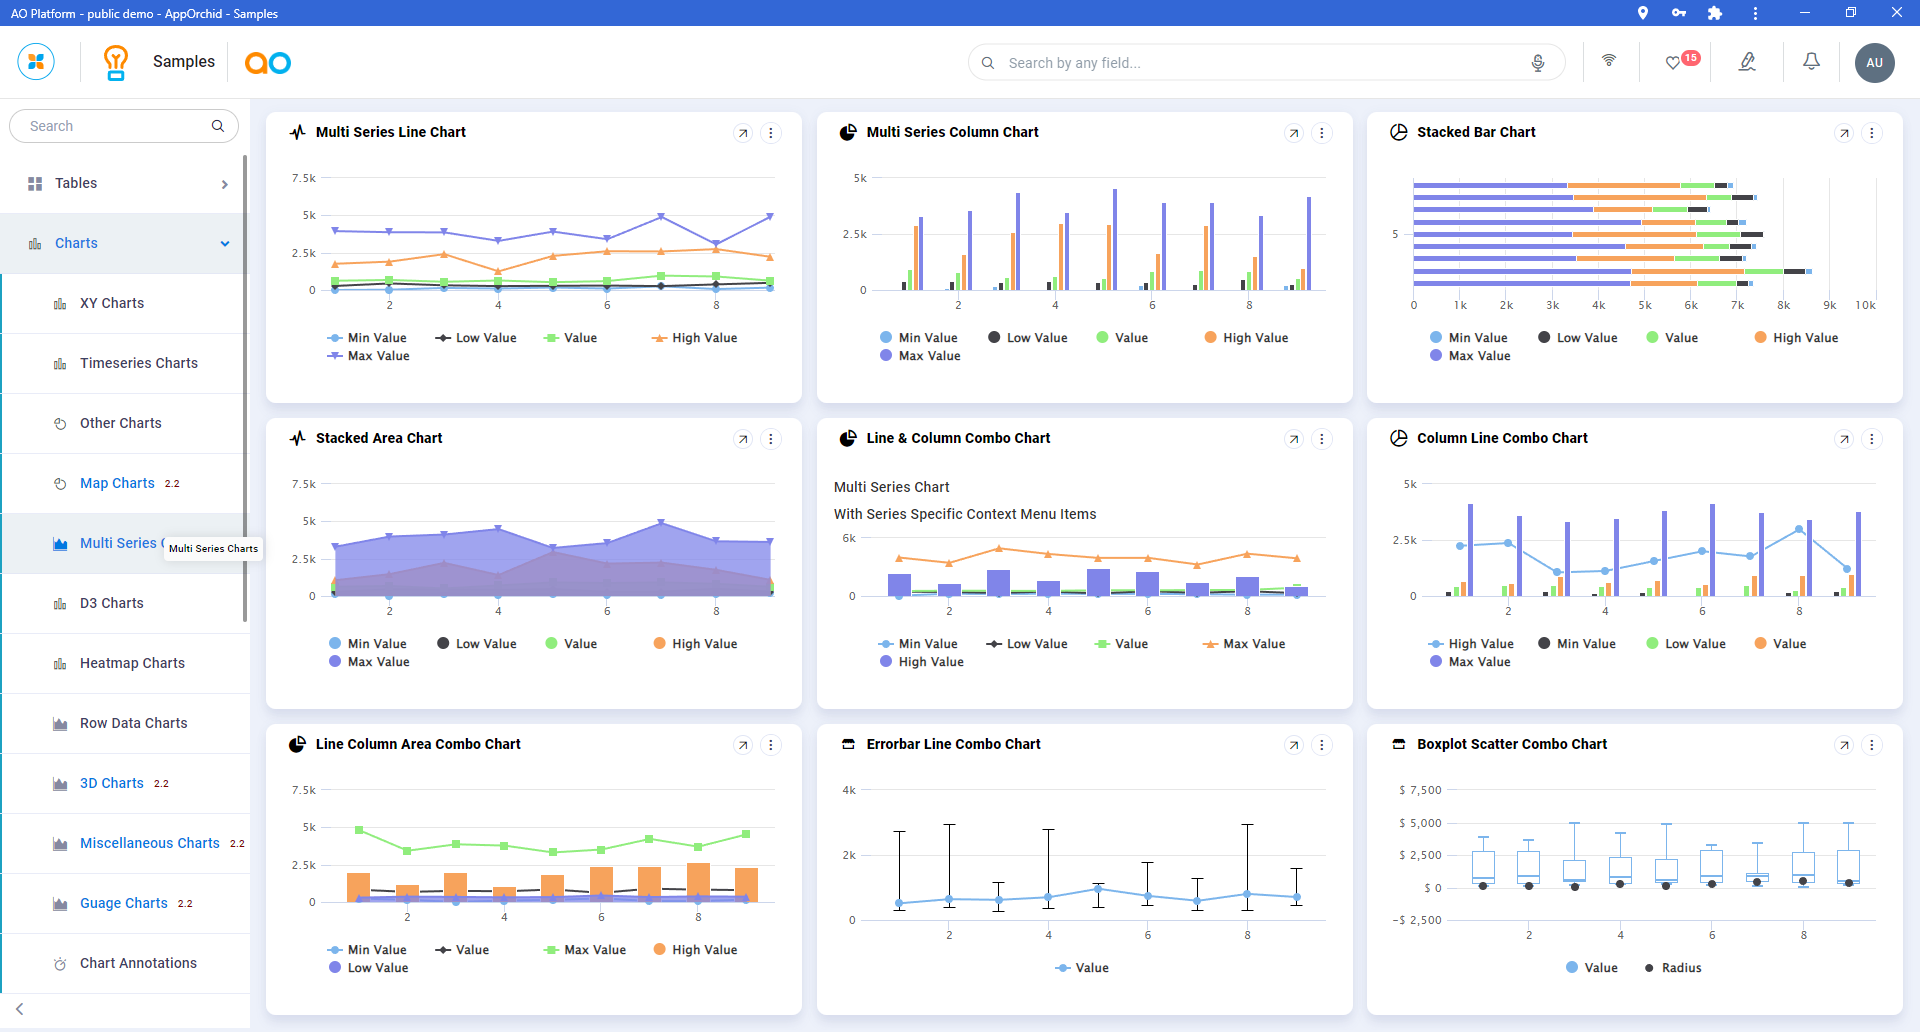The height and width of the screenshot is (1032, 1920).
Task: Select Heatmap Charts in sidebar
Action: pyautogui.click(x=132, y=663)
